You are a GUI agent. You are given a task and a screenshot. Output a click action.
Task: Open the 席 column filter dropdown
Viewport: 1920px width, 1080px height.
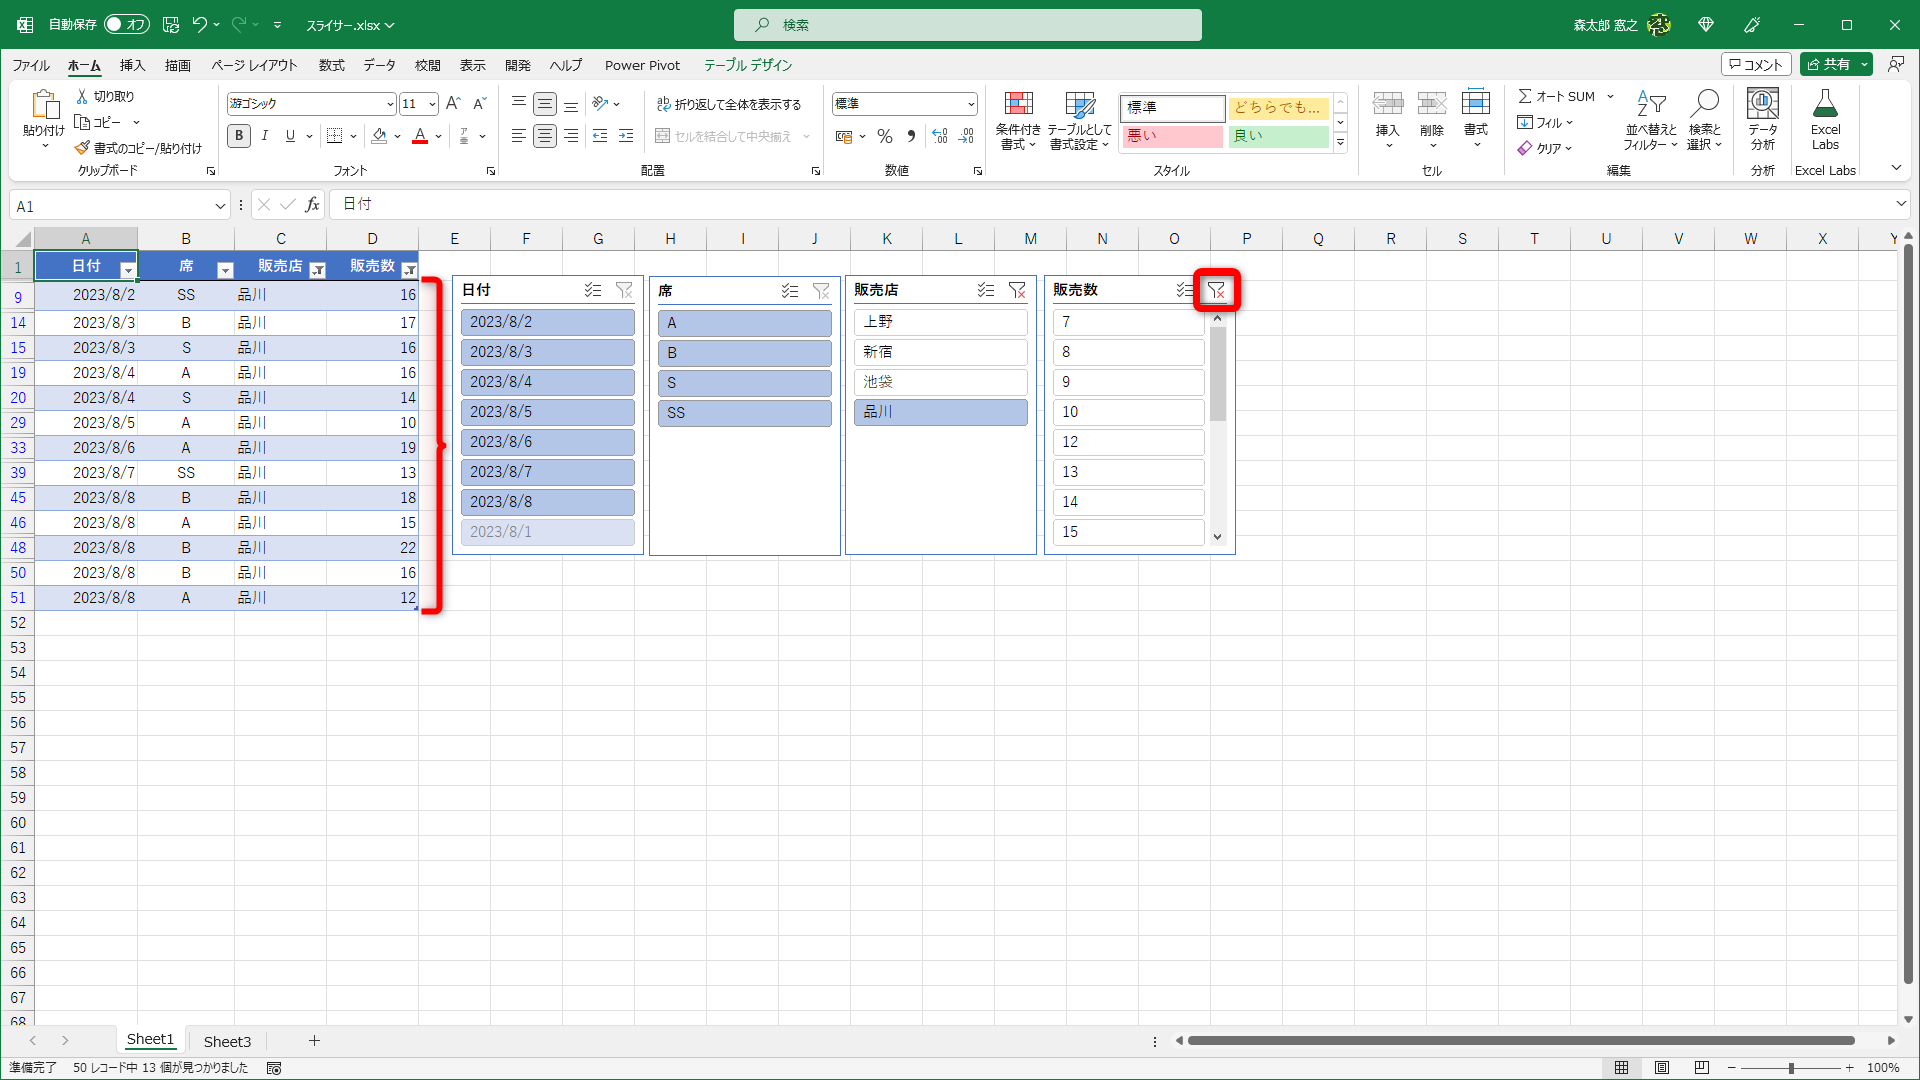225,270
